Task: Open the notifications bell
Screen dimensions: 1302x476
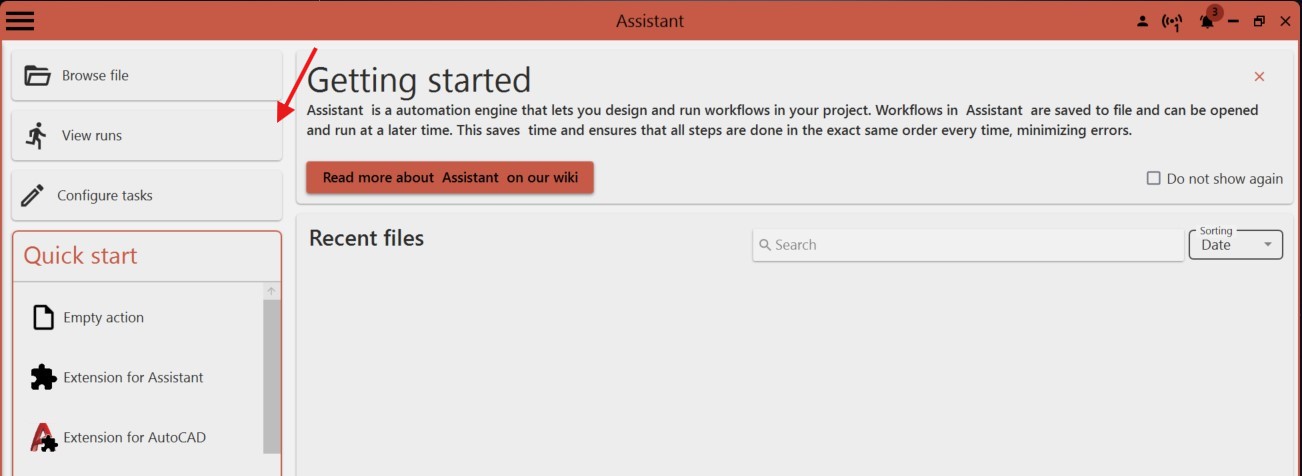Action: coord(1208,21)
